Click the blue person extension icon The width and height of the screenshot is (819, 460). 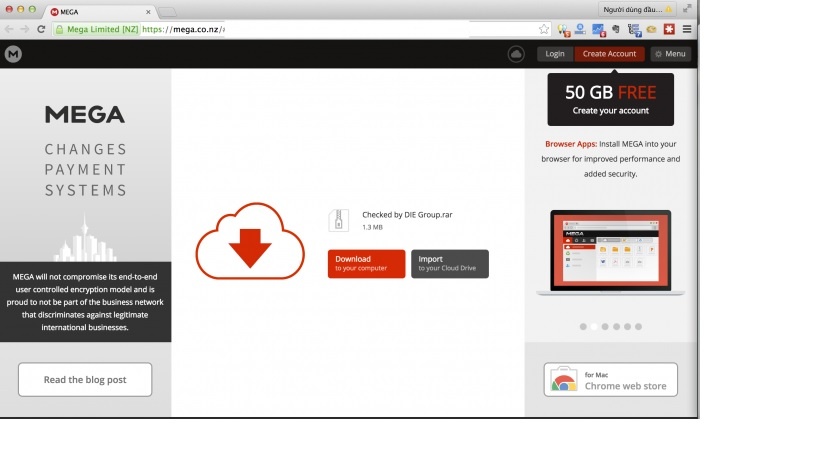tap(580, 29)
